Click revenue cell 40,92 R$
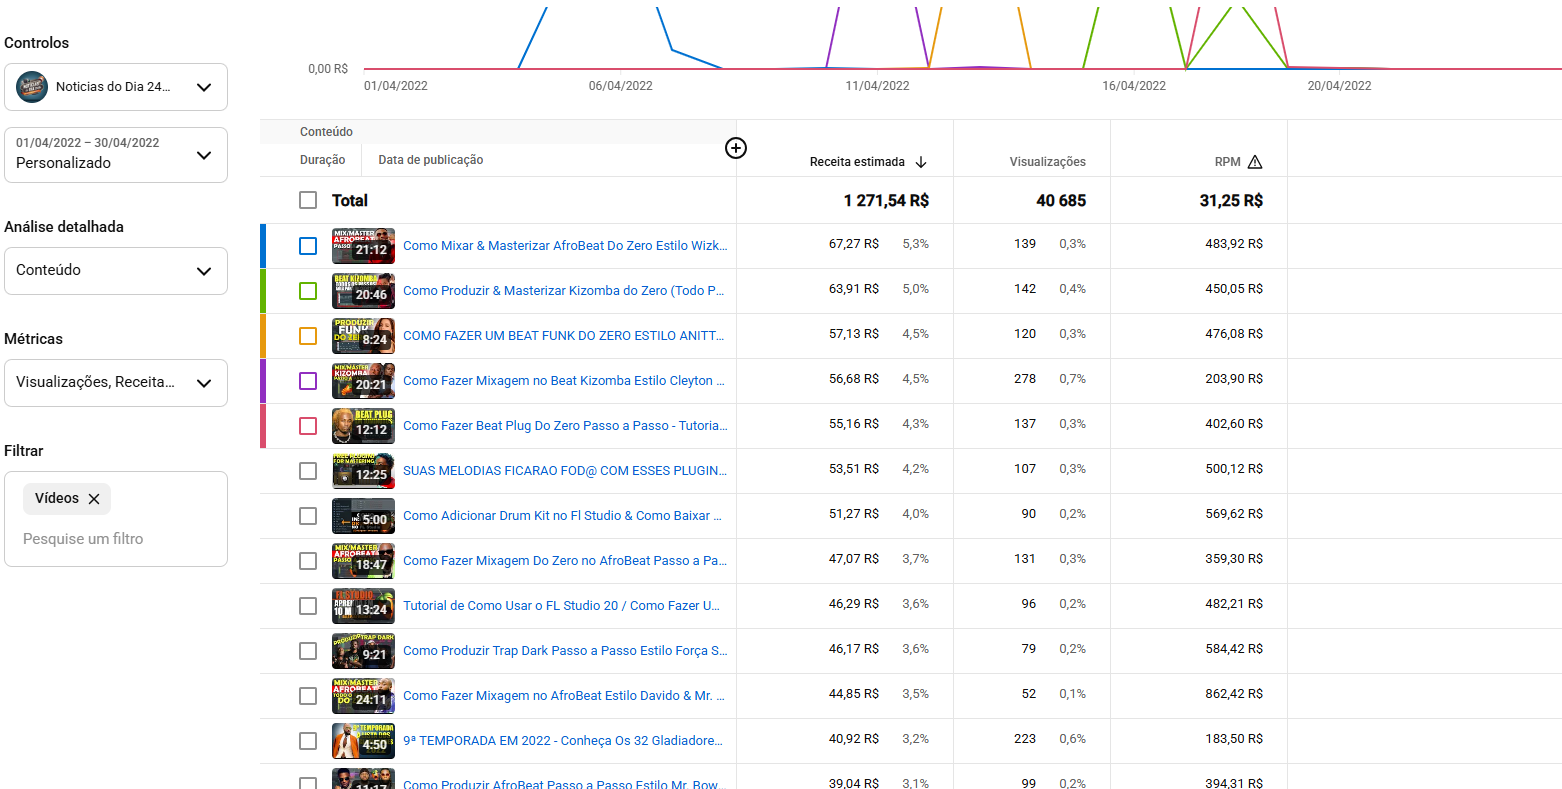 pos(854,739)
